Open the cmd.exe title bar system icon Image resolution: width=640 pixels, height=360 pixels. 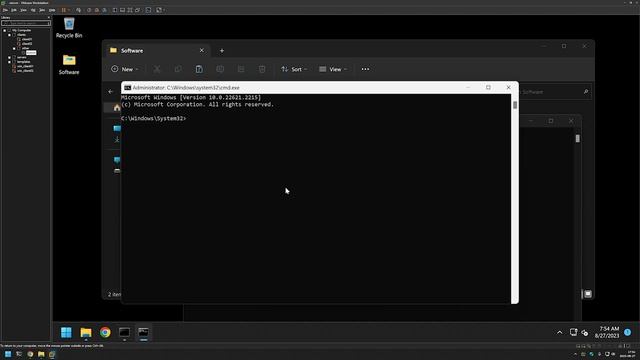pyautogui.click(x=127, y=88)
